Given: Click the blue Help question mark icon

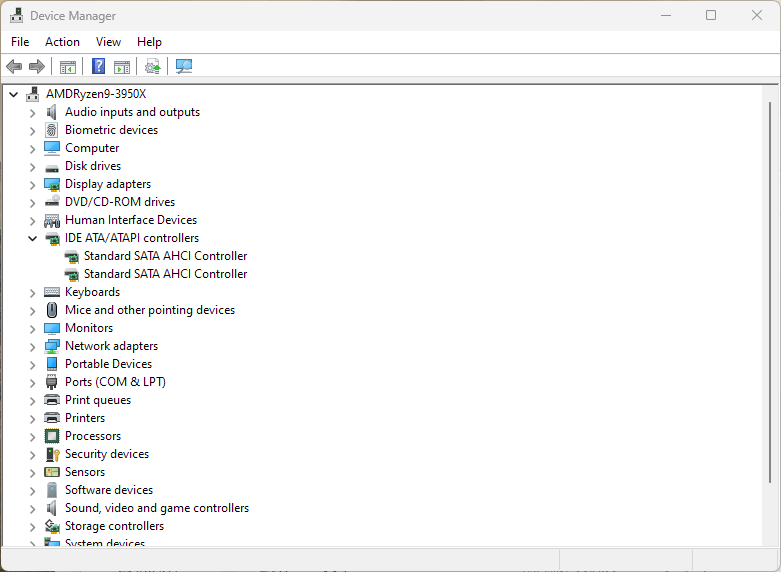Looking at the screenshot, I should [x=99, y=66].
